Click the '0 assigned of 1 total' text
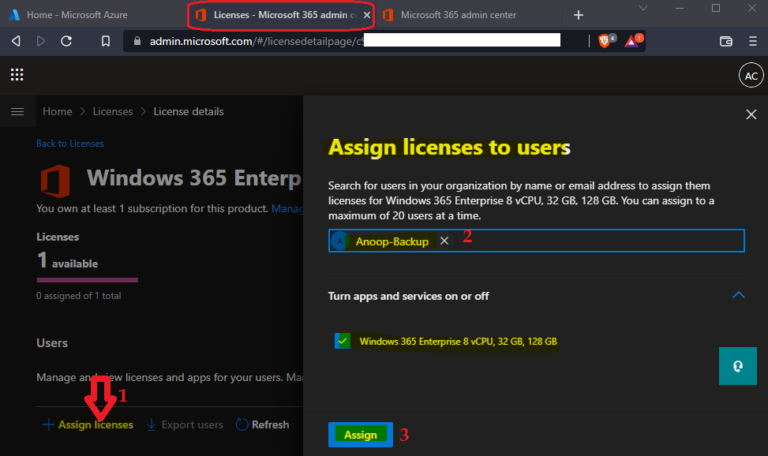This screenshot has height=456, width=768. [79, 296]
